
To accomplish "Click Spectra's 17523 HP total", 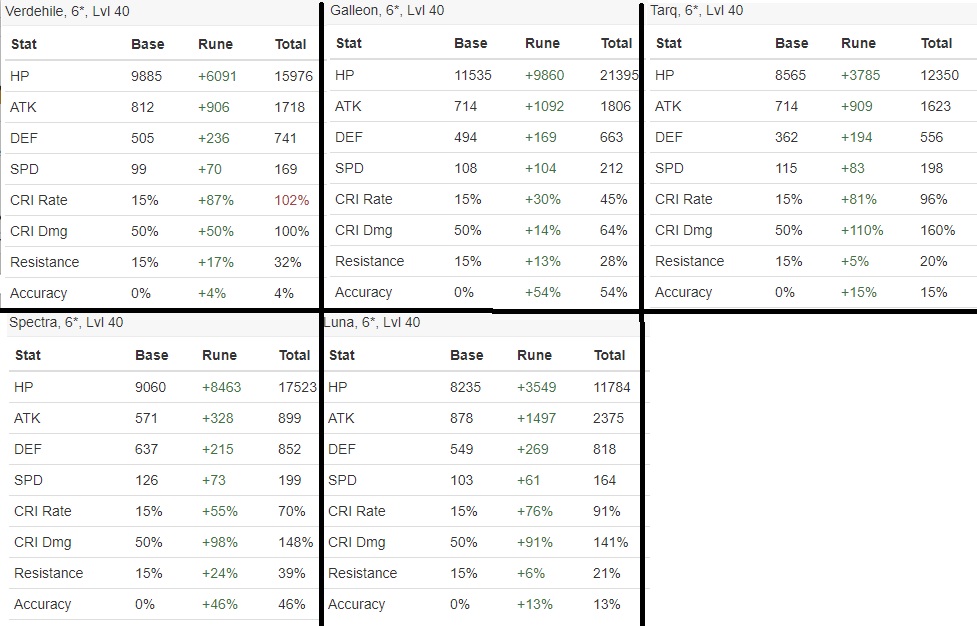I will point(297,387).
